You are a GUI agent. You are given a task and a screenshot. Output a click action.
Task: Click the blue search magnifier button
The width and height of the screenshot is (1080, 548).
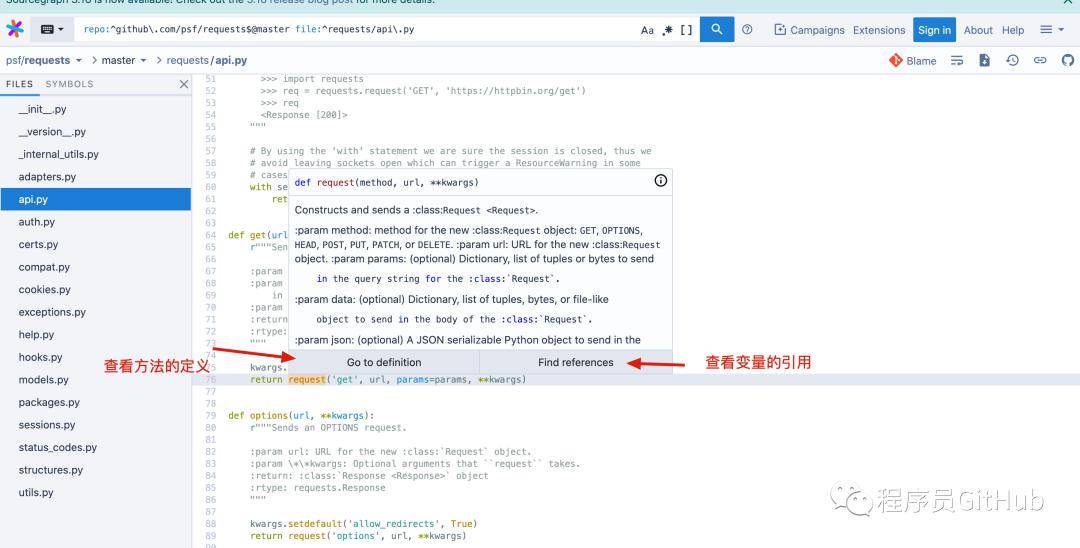717,30
